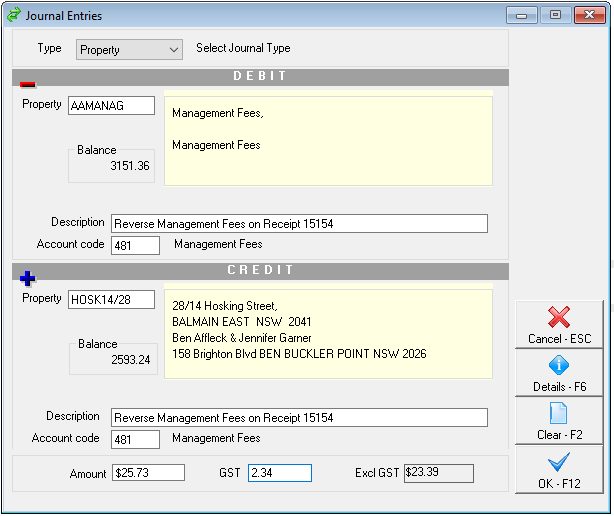Click the DEBIT section header
This screenshot has height=516, width=614.
[x=260, y=76]
